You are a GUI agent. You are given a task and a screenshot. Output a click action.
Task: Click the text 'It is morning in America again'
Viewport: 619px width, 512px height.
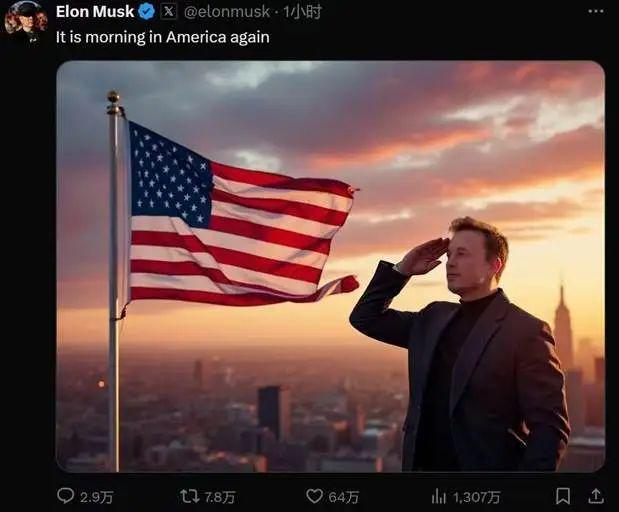(163, 37)
